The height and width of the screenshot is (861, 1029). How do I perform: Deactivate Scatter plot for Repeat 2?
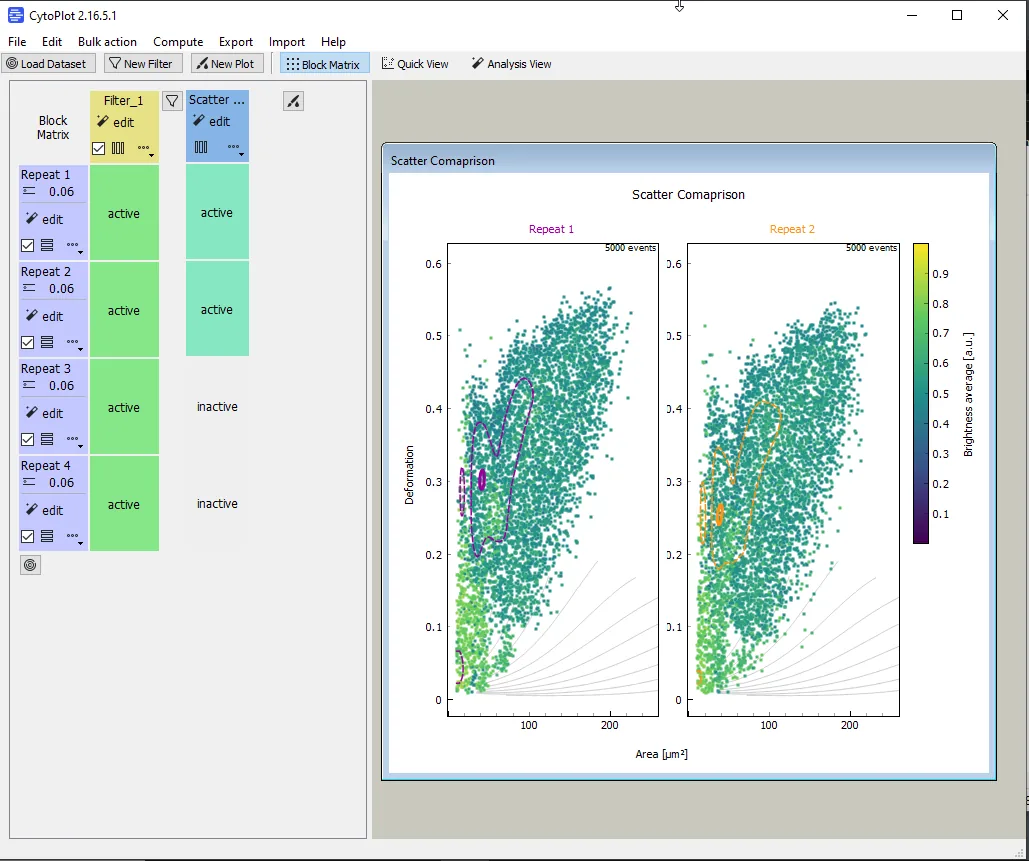pos(217,309)
